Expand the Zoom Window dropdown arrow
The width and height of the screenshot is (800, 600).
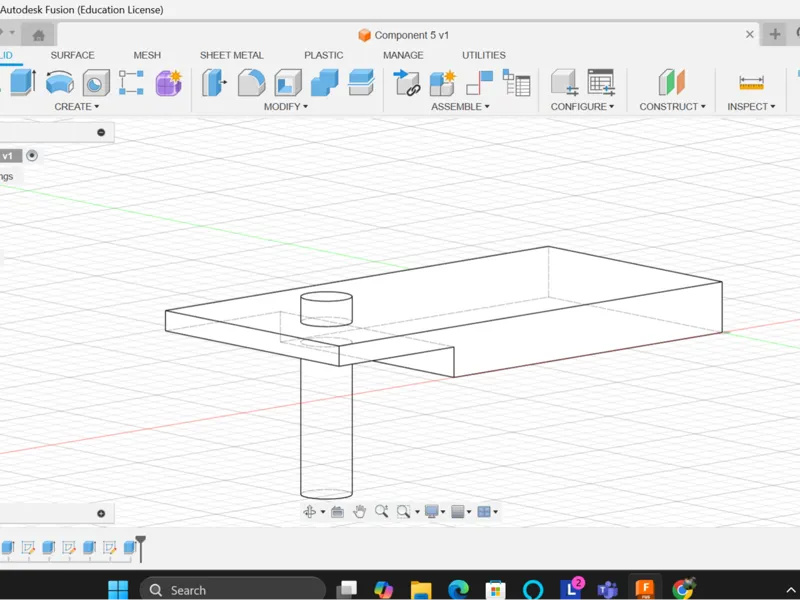[417, 512]
